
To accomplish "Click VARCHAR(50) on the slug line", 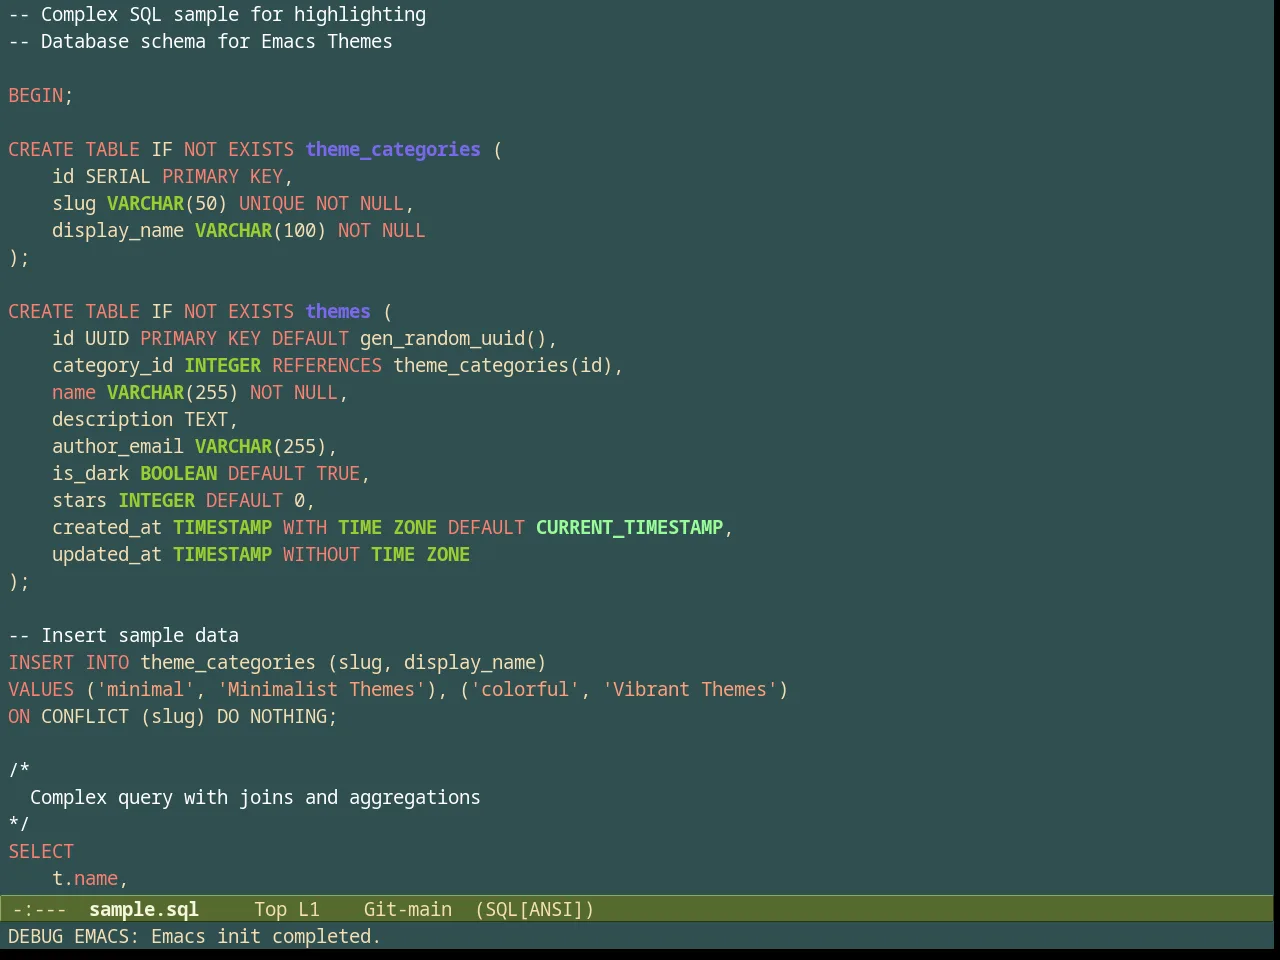I will (167, 203).
